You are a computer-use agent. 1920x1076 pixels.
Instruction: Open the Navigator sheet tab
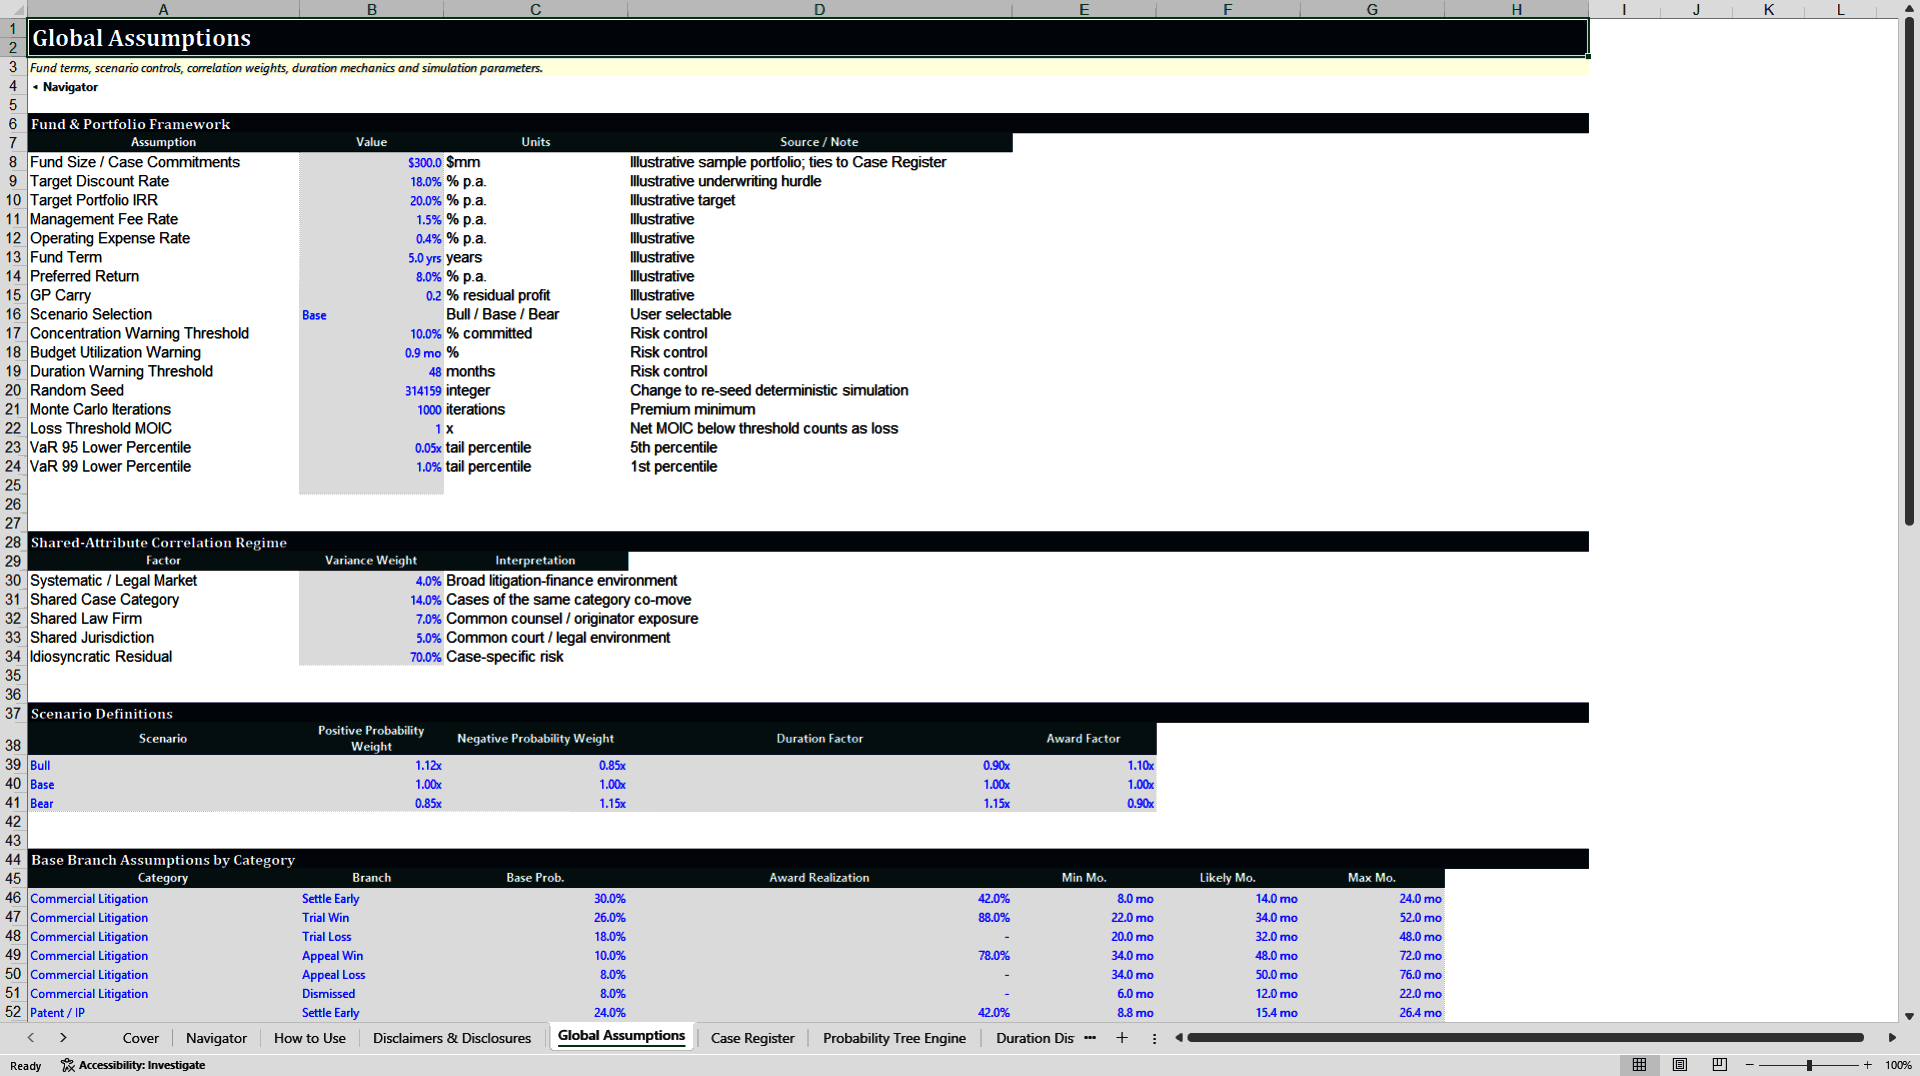click(x=216, y=1038)
